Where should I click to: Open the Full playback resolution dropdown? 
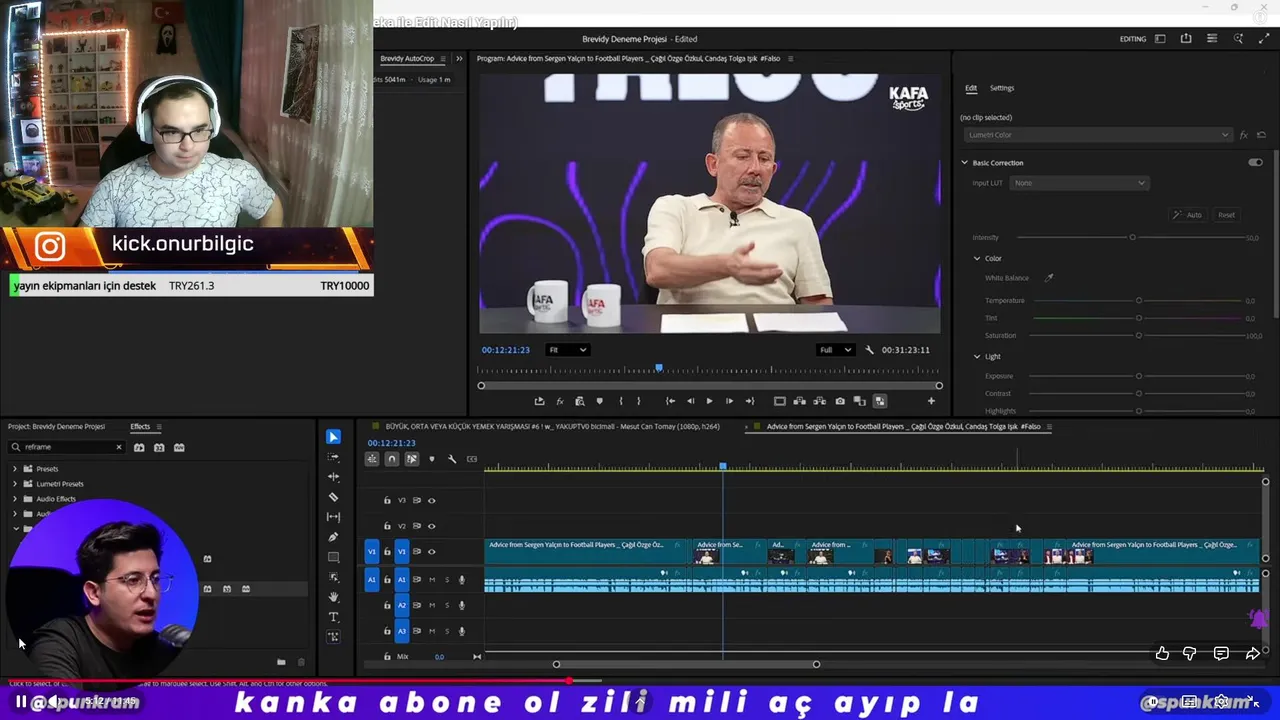[835, 350]
